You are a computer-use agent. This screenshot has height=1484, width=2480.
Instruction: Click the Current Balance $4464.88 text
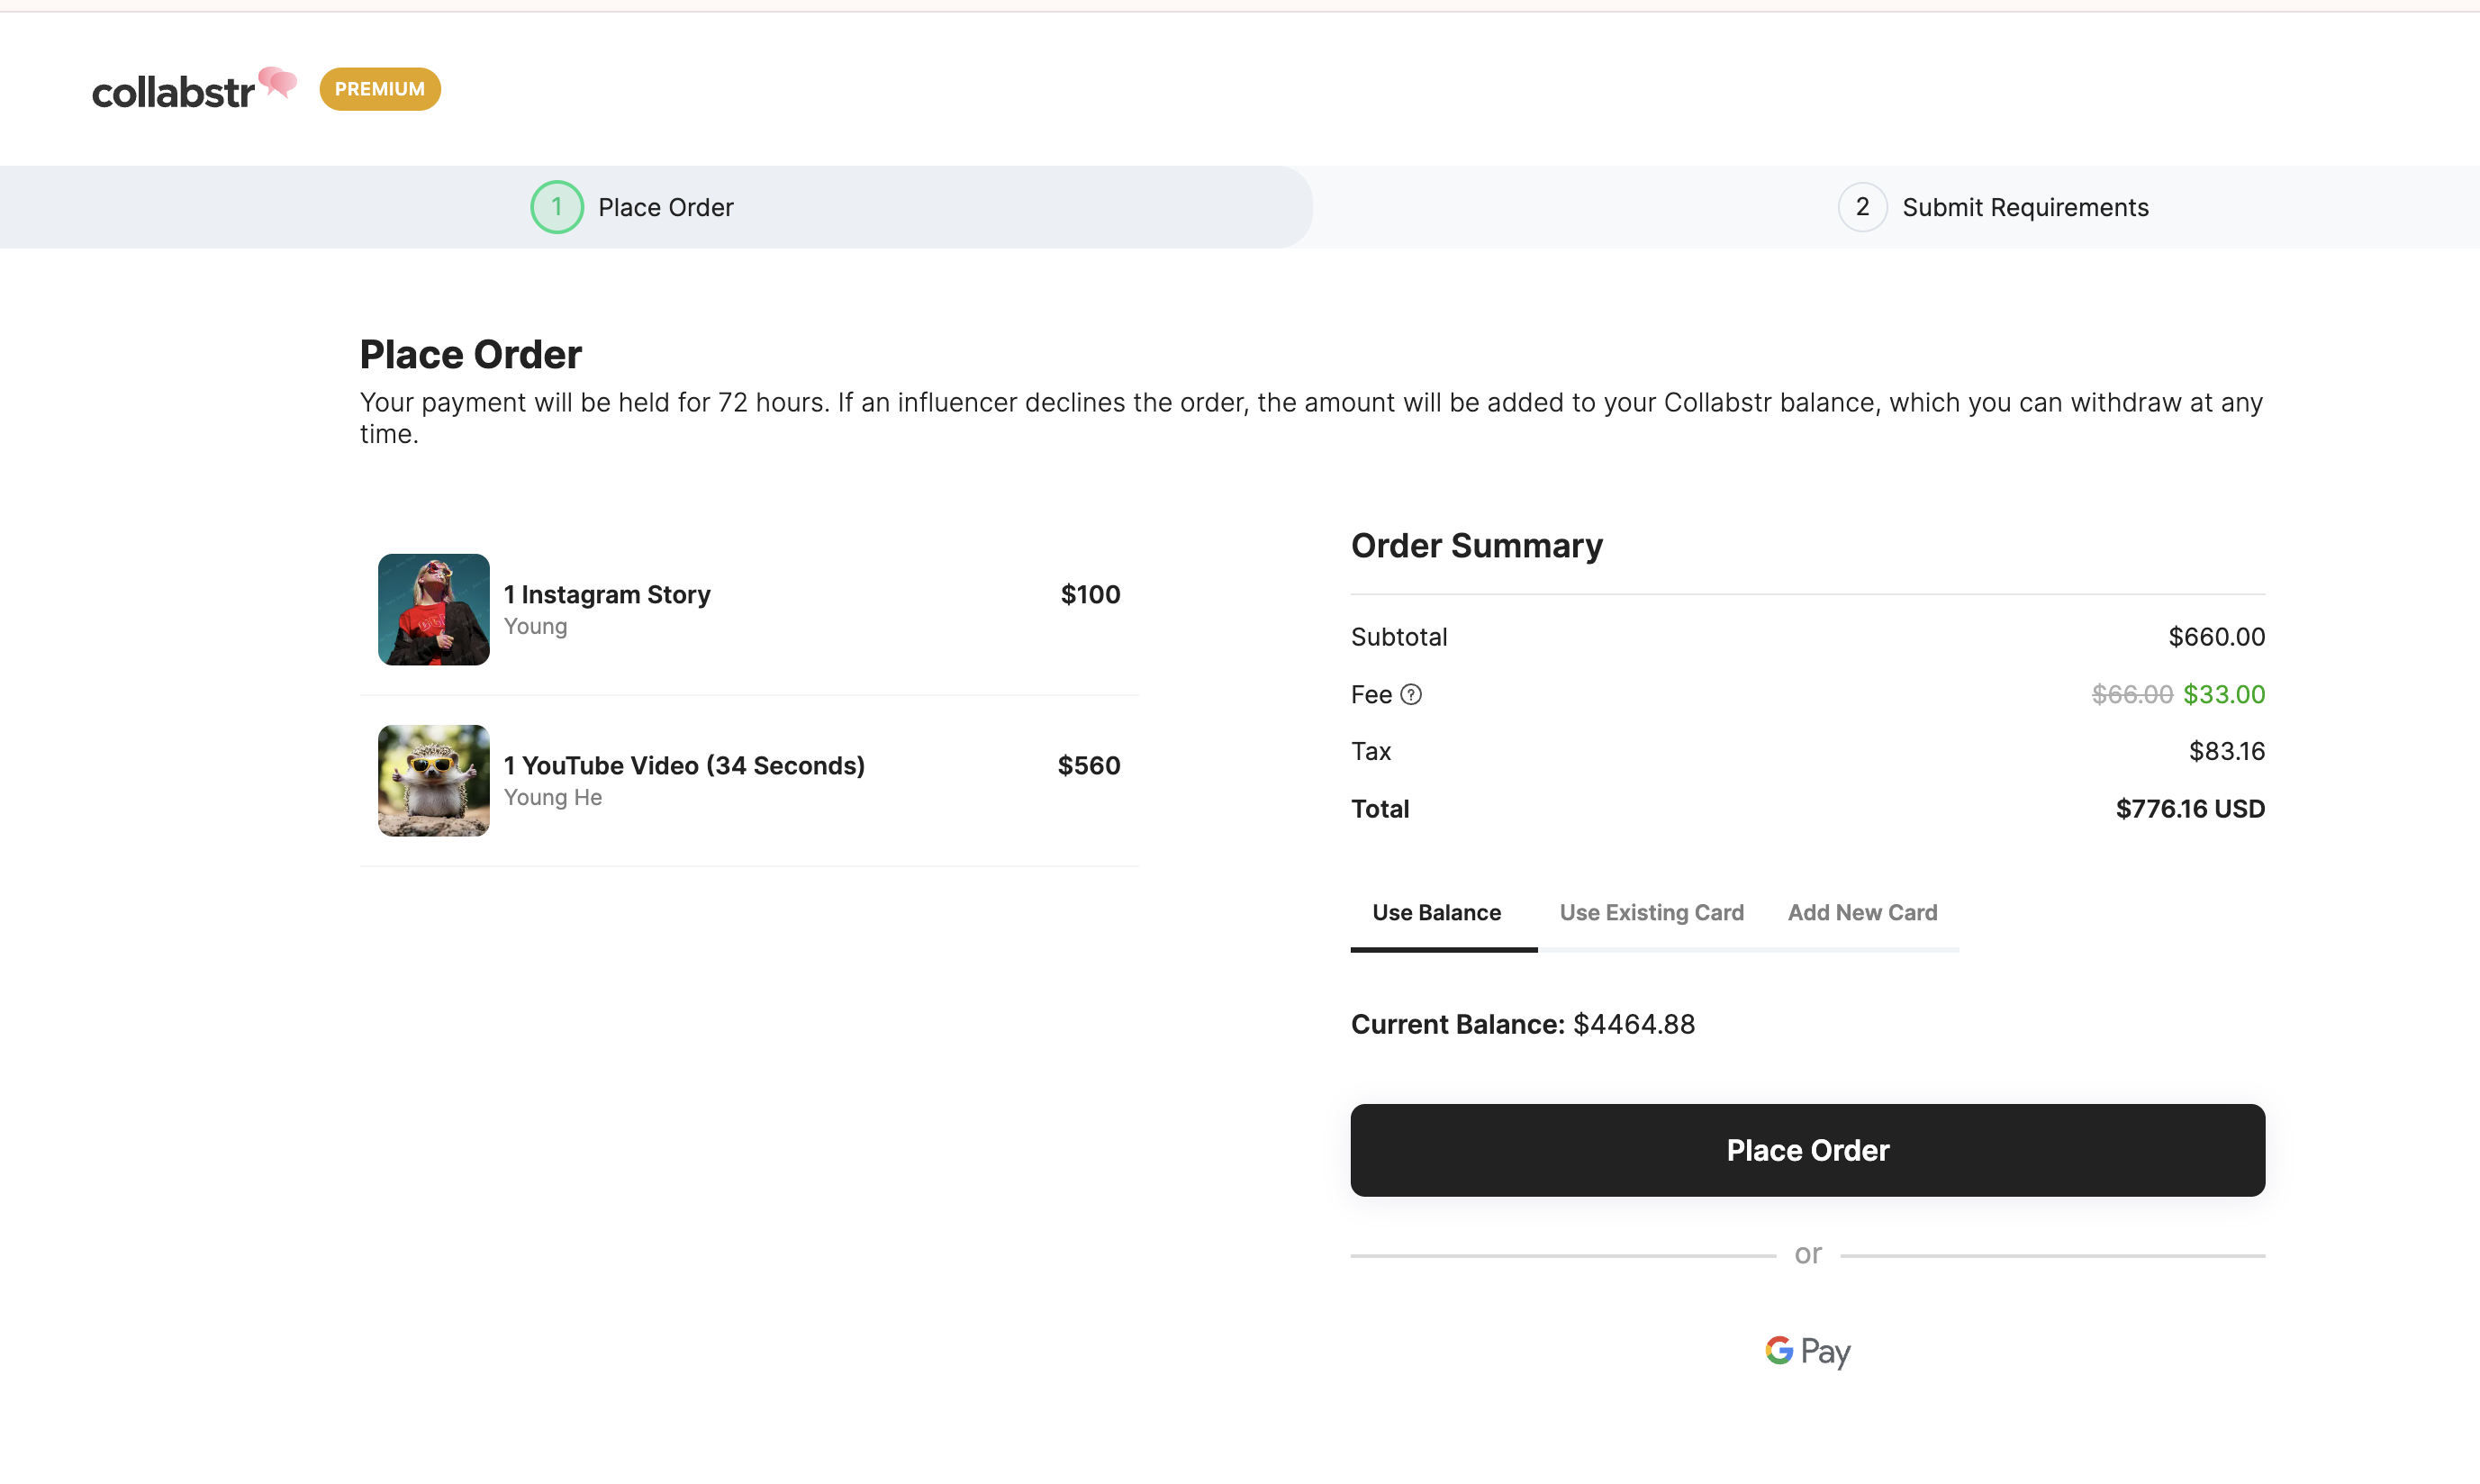(1523, 1024)
